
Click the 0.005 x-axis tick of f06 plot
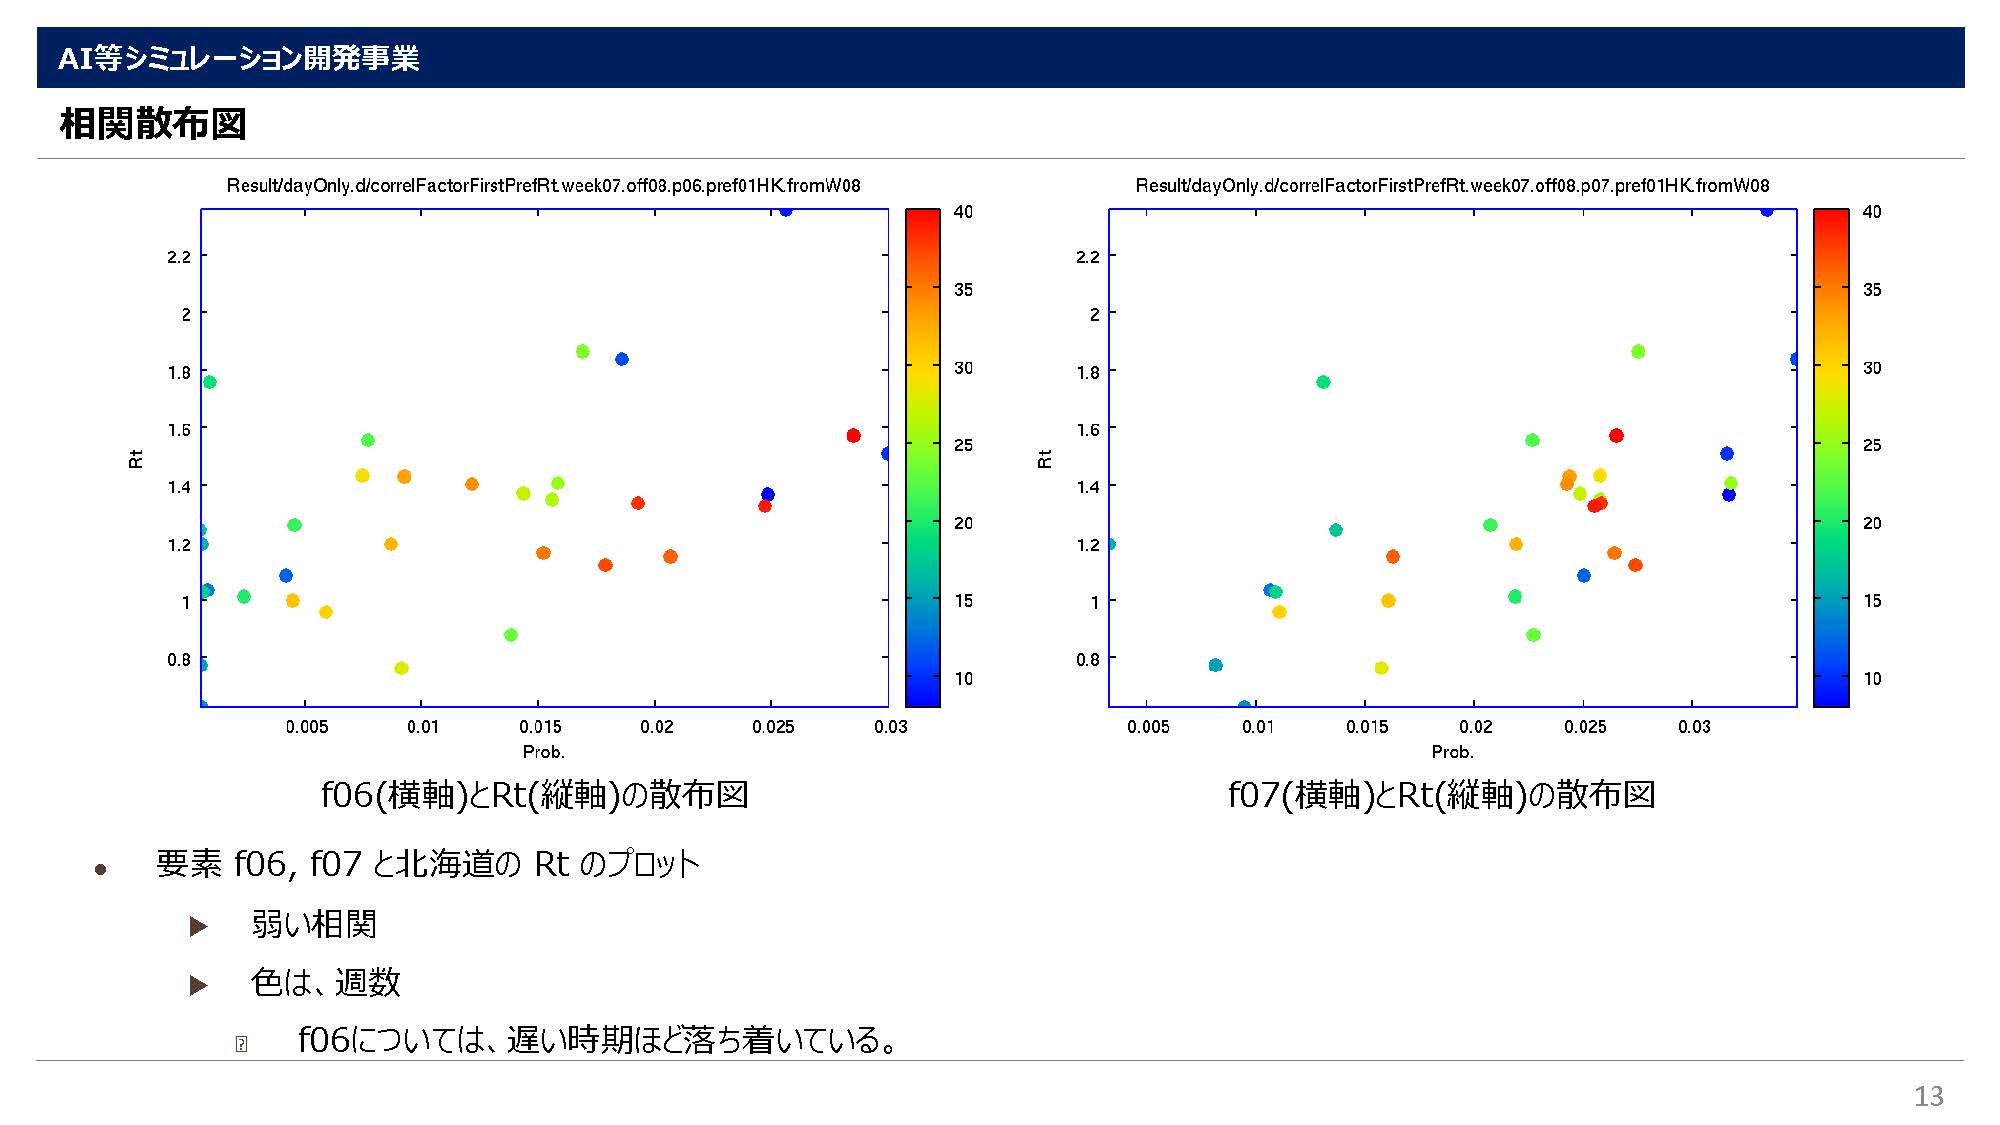[x=307, y=727]
